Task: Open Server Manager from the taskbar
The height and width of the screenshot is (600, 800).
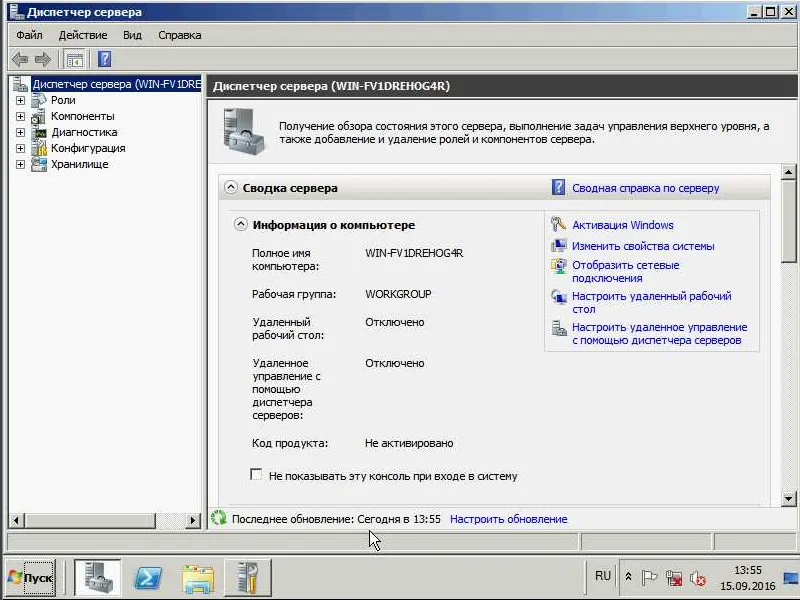Action: [97, 578]
